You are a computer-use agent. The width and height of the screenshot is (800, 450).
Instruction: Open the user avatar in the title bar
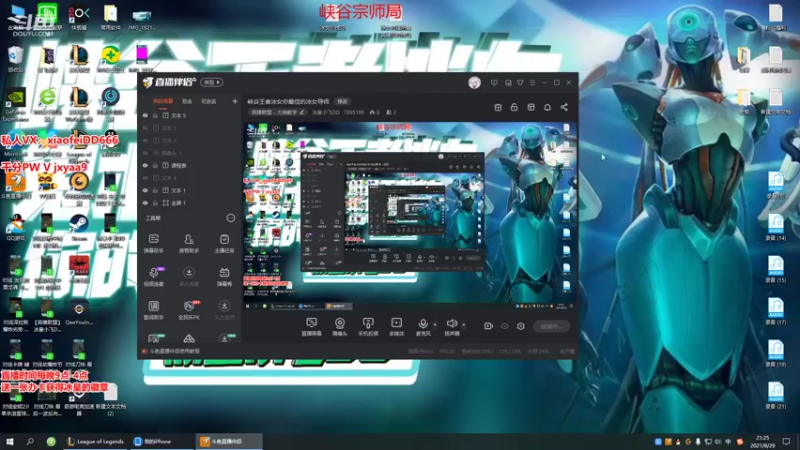(474, 83)
